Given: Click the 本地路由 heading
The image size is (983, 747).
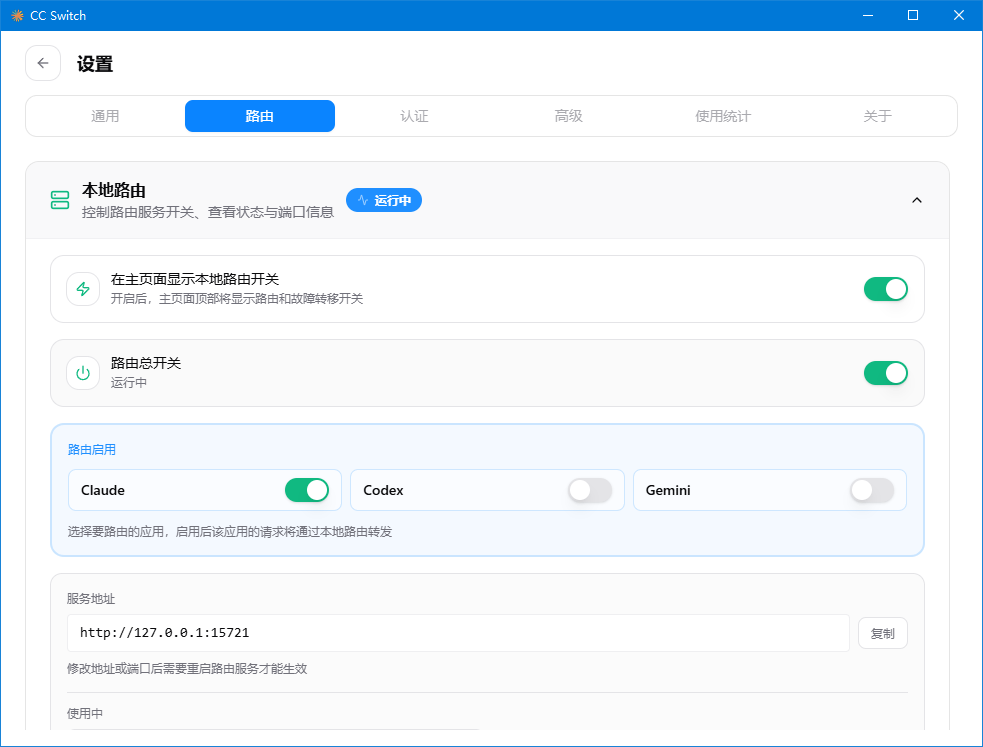Looking at the screenshot, I should point(113,190).
